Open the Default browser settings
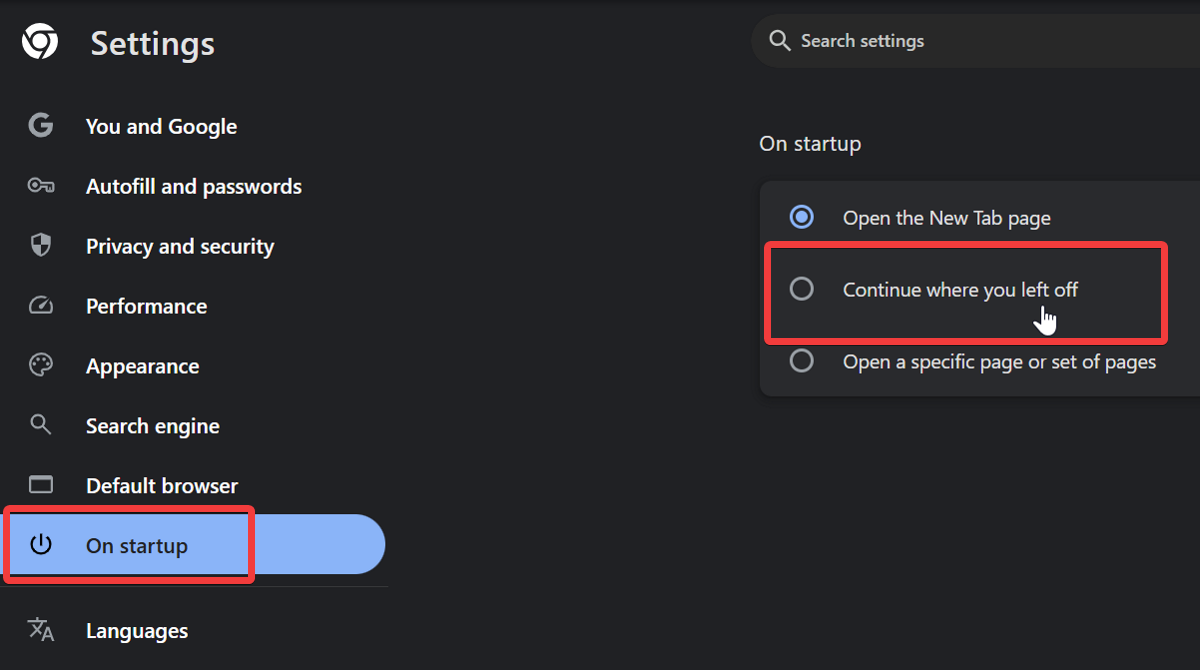1200x670 pixels. pos(161,484)
